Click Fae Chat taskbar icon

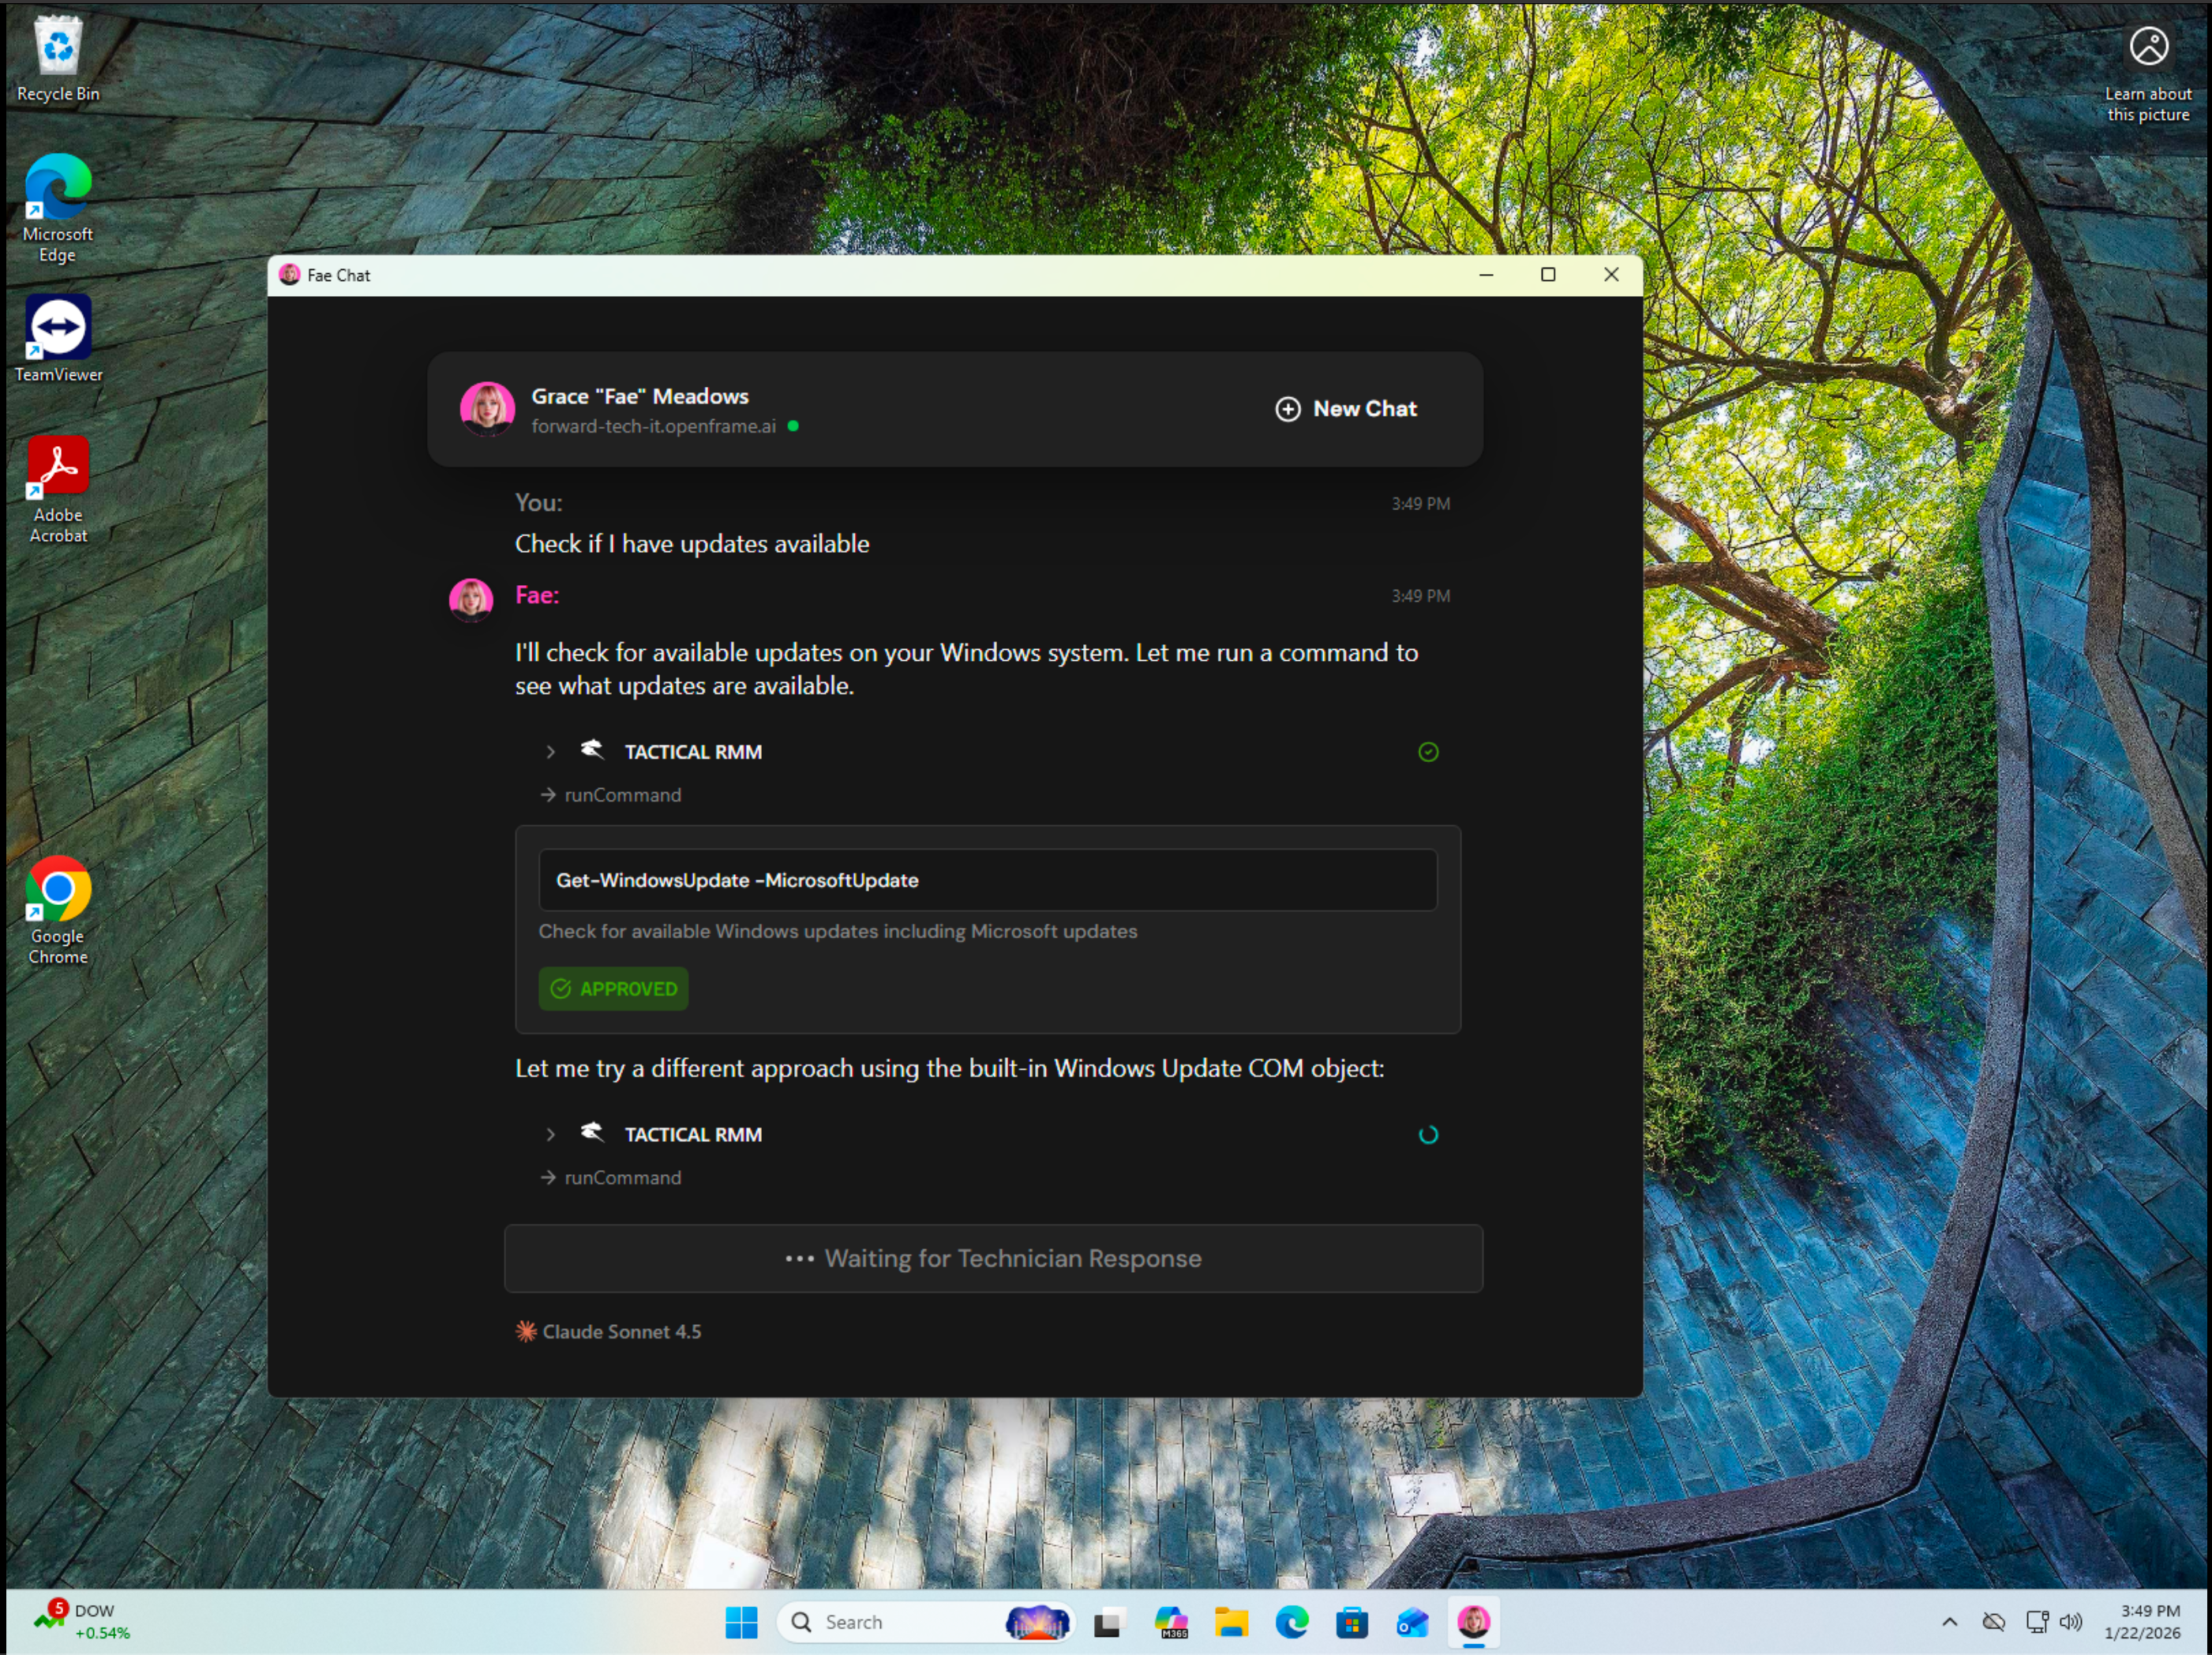[x=1473, y=1623]
